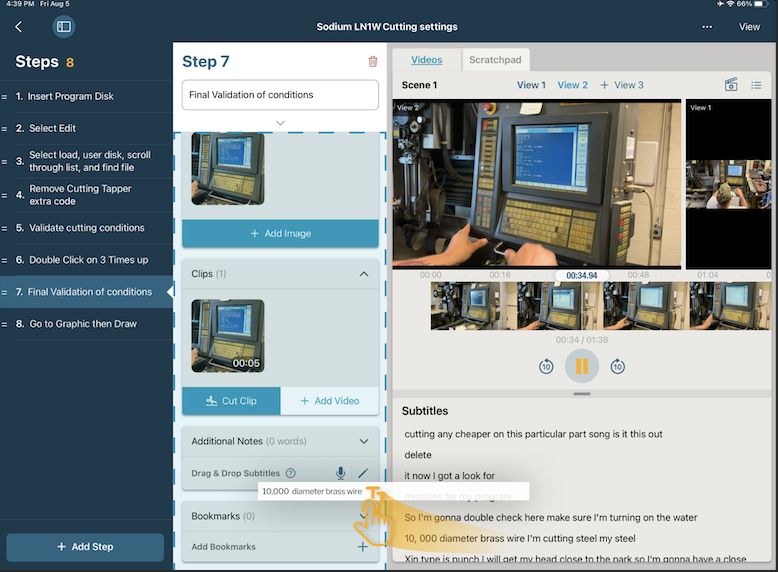
Task: Delete Step 7 with the trash icon
Action: 373,62
